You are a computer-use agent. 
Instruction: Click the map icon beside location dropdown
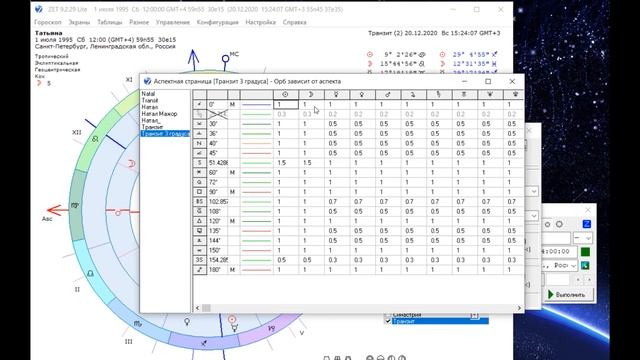(x=585, y=265)
